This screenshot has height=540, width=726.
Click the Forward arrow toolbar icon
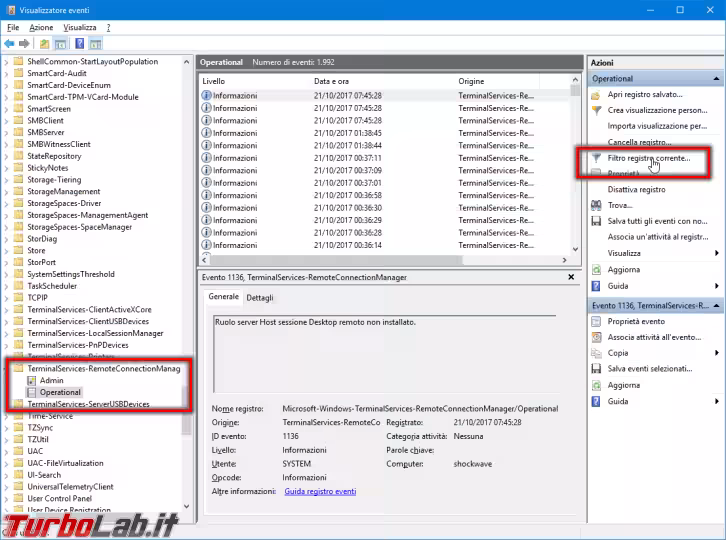tap(24, 44)
